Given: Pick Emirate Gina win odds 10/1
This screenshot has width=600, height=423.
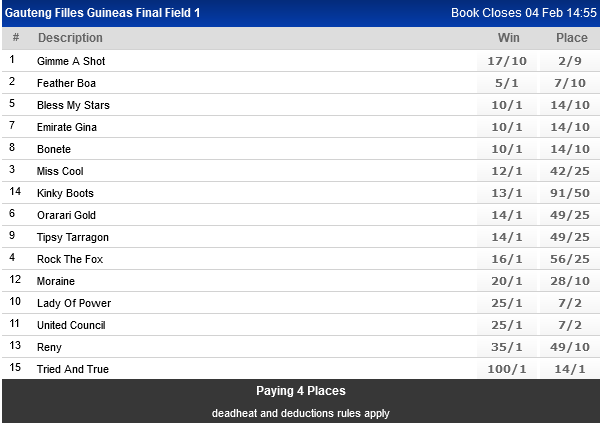Looking at the screenshot, I should coord(506,127).
